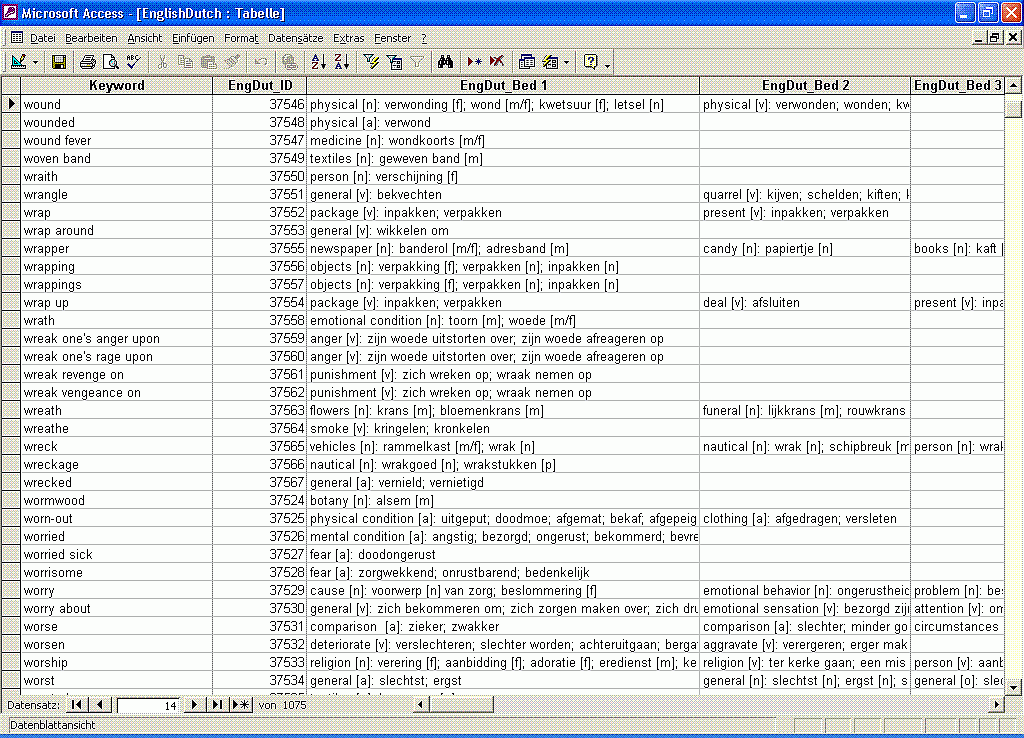Click the cell 'deal [v]: afsluiten'
Image resolution: width=1024 pixels, height=738 pixels.
[805, 302]
